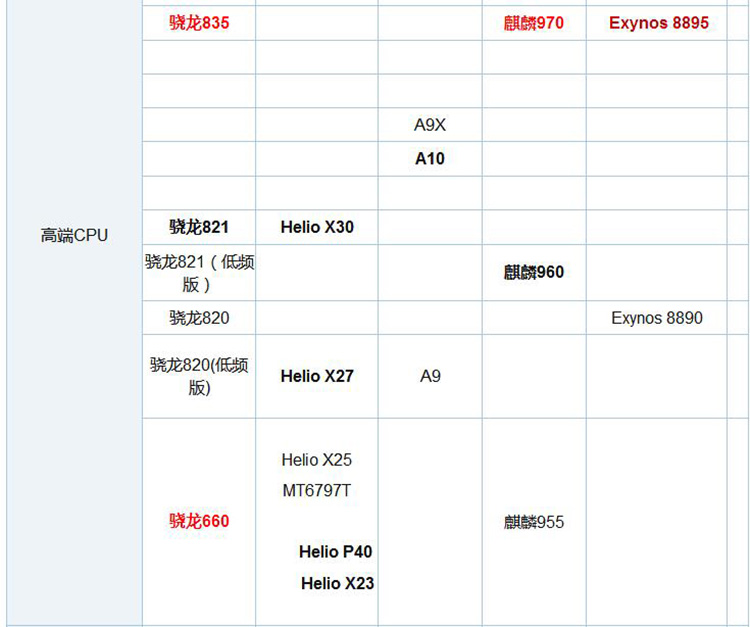The width and height of the screenshot is (750, 627).
Task: Click the red 骁龙835 entry
Action: tap(199, 22)
